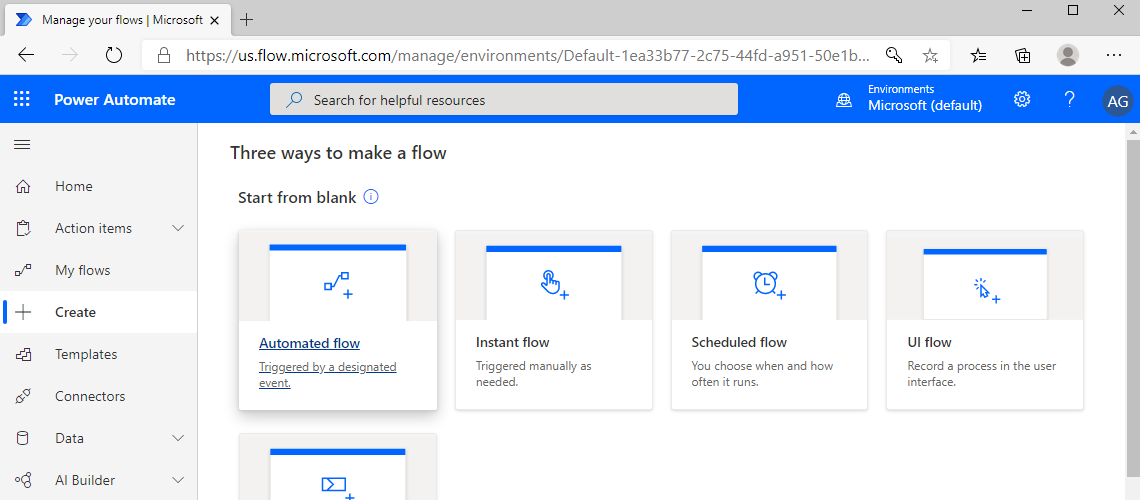The height and width of the screenshot is (500, 1140).
Task: Click 'Triggered manually as needed.' text
Action: coord(533,374)
